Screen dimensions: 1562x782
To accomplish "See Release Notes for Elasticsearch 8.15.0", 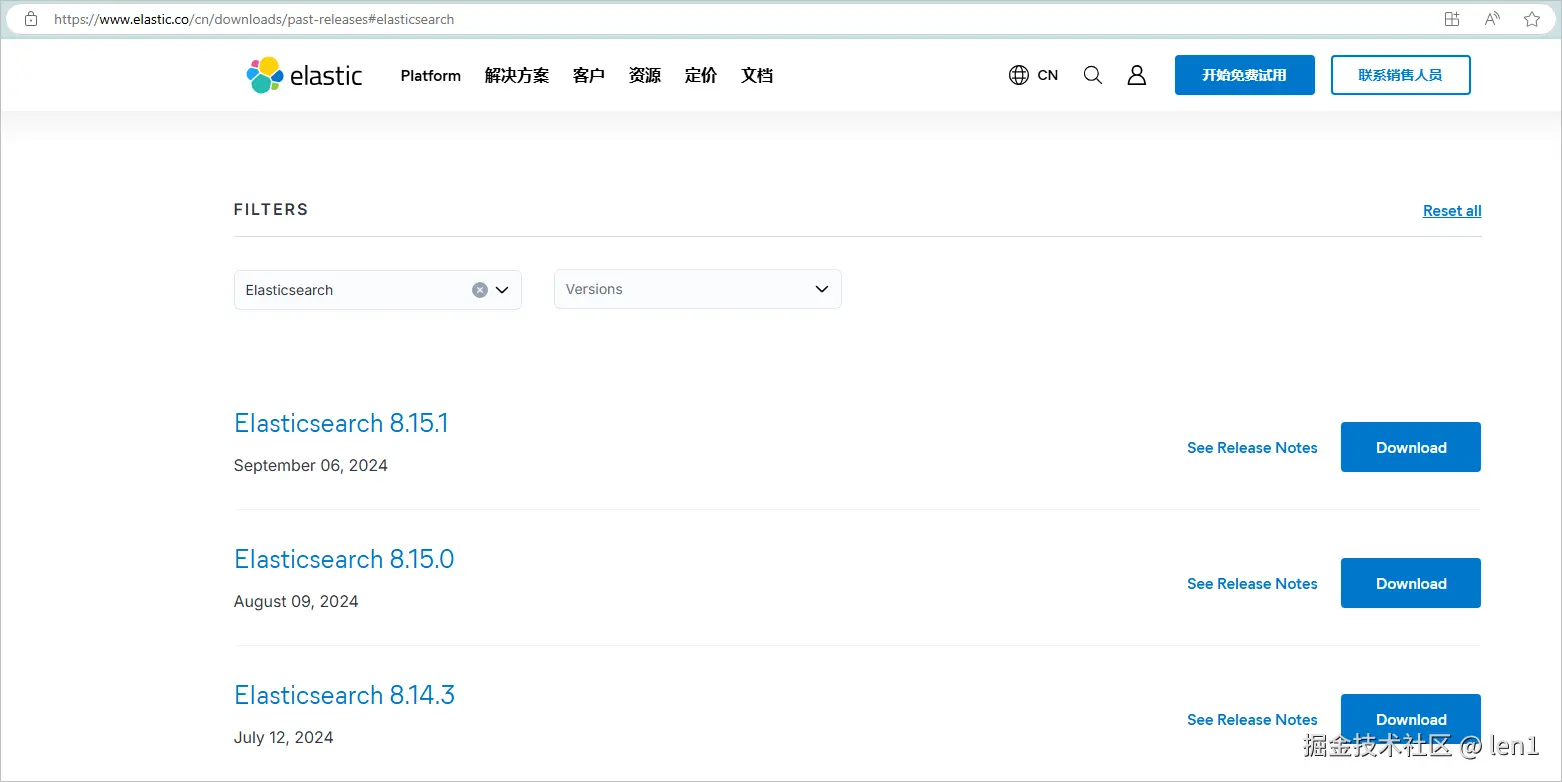I will point(1252,584).
